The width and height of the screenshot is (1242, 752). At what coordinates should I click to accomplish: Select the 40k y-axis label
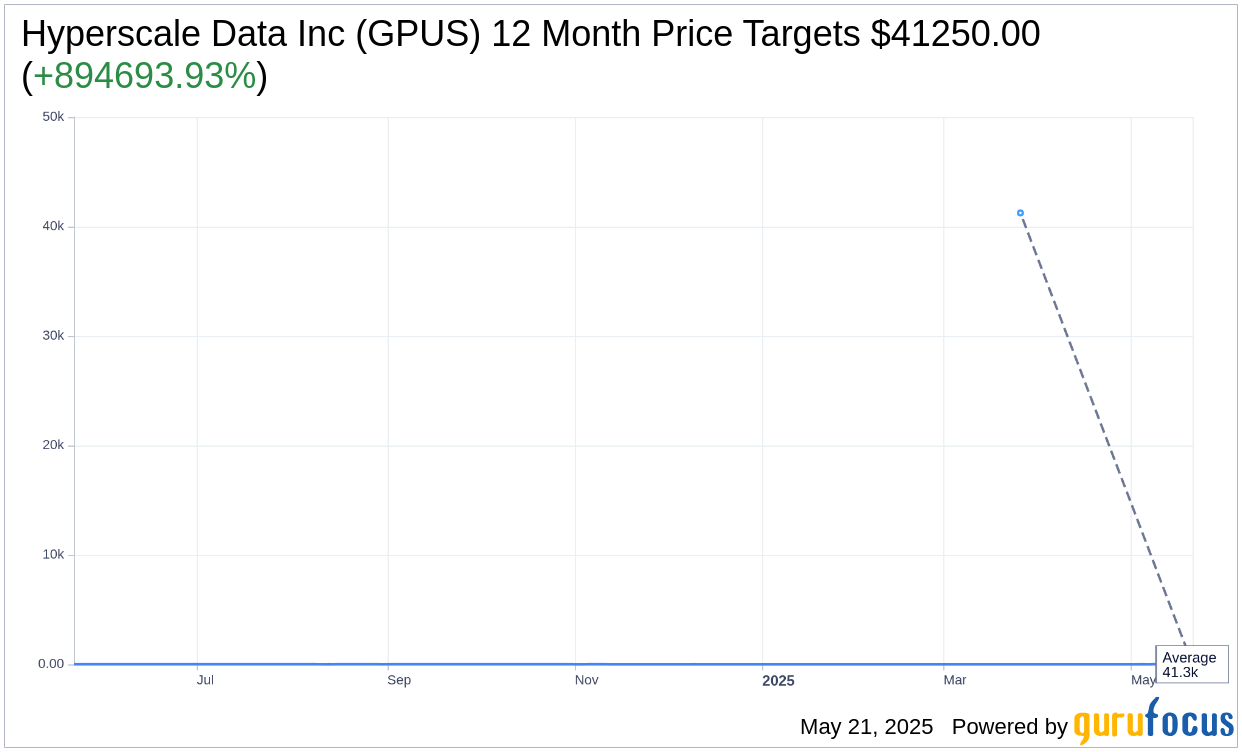[53, 226]
